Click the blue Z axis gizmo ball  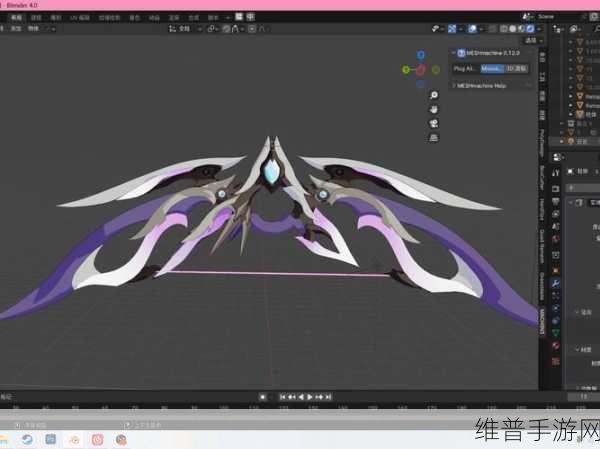[421, 55]
